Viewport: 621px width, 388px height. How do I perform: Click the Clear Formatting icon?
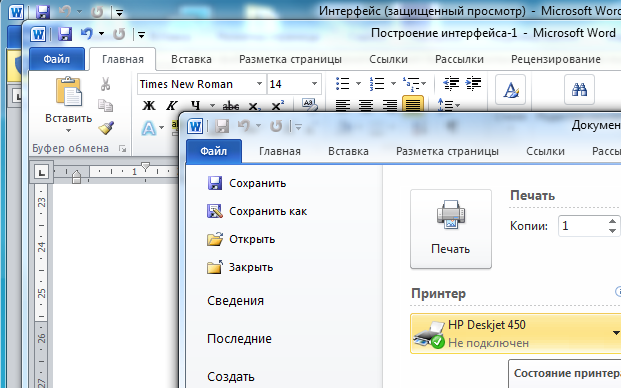click(309, 105)
